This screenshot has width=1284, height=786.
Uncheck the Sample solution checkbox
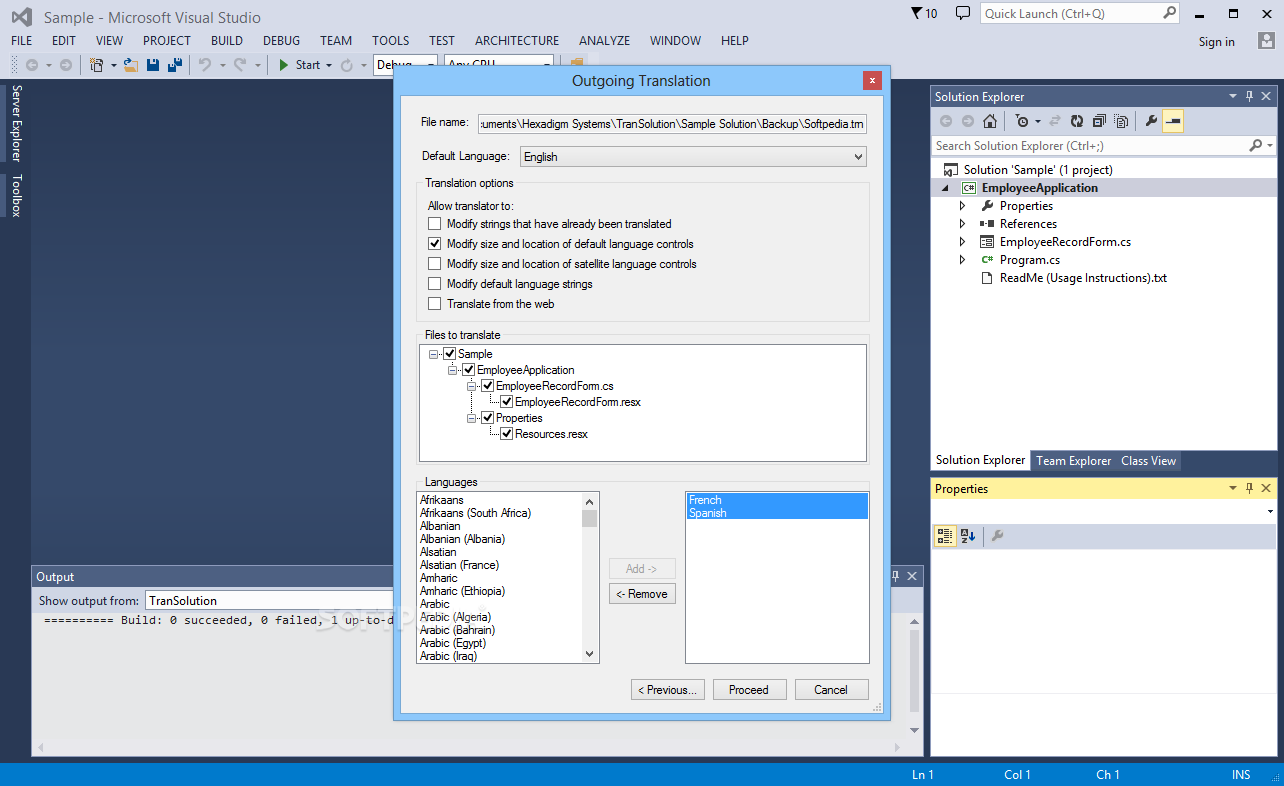click(x=449, y=354)
